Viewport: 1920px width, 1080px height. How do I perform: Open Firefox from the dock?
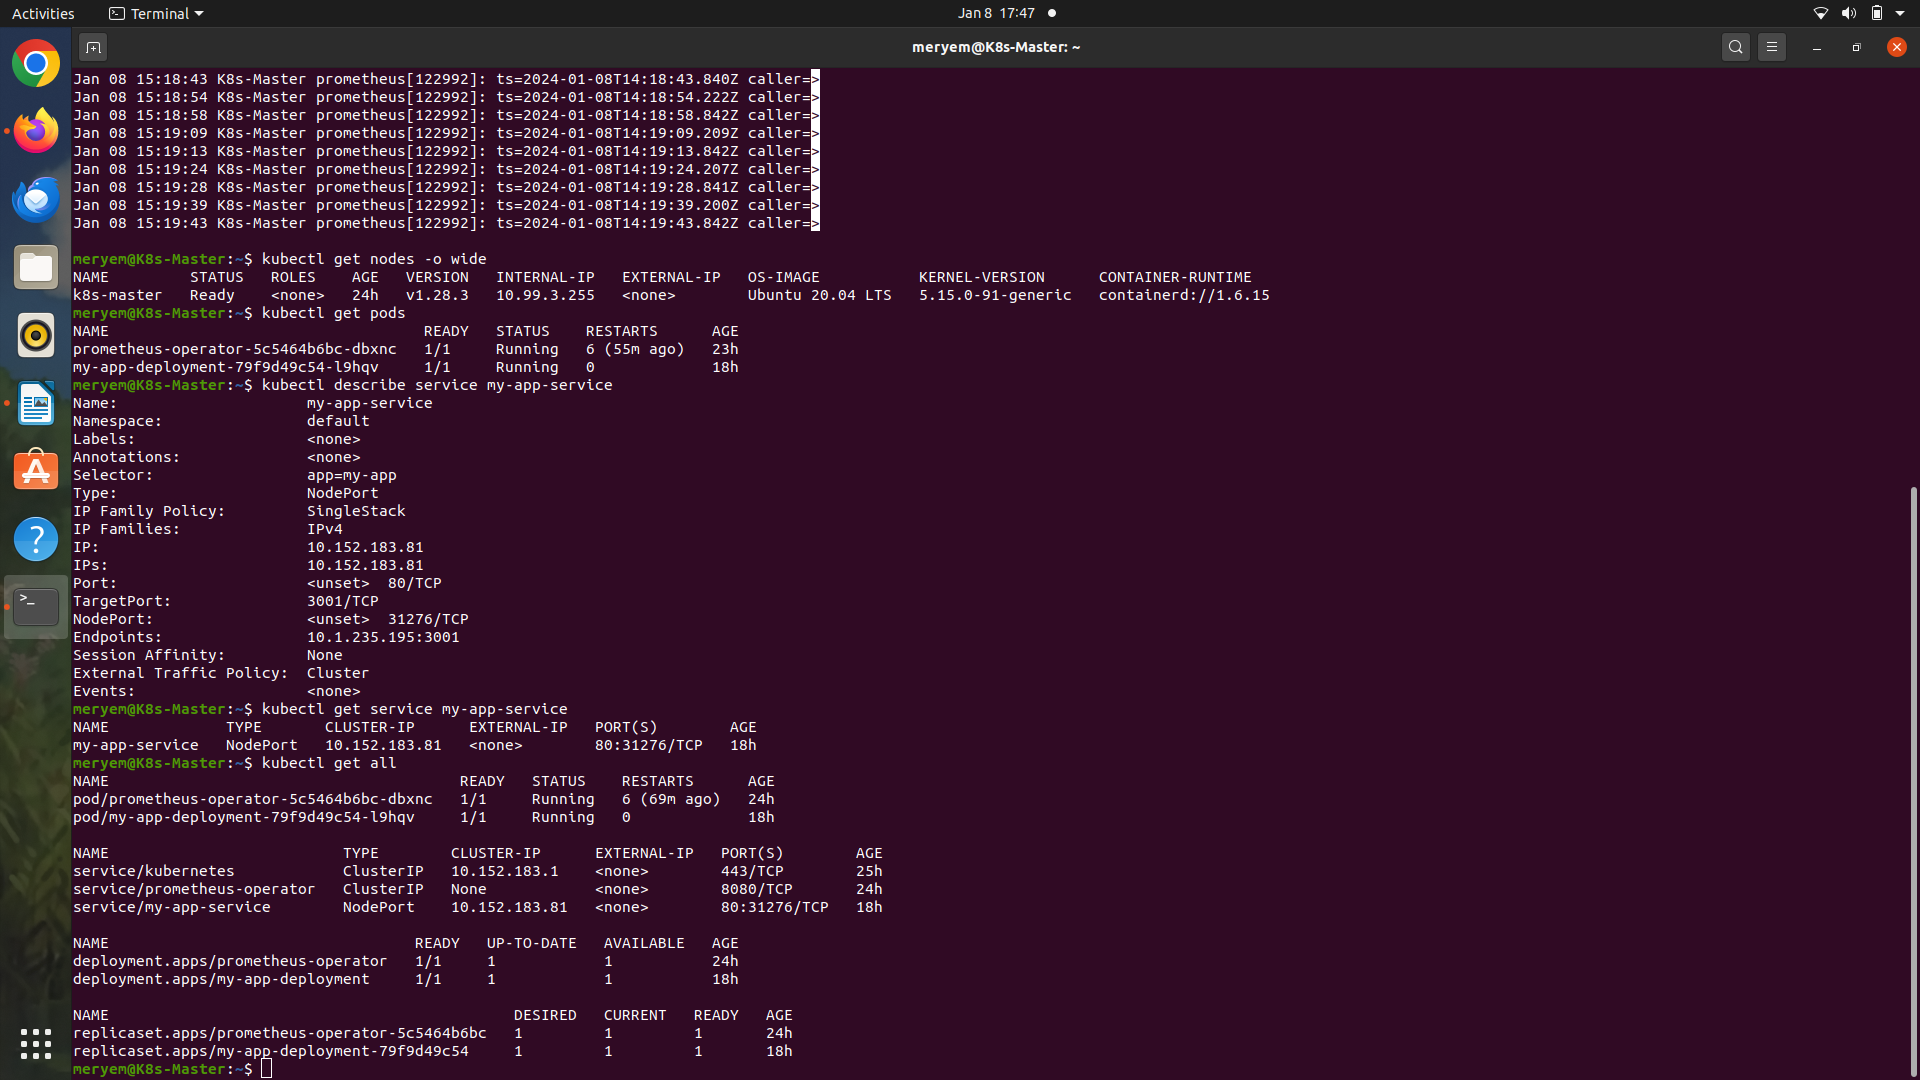[x=36, y=131]
